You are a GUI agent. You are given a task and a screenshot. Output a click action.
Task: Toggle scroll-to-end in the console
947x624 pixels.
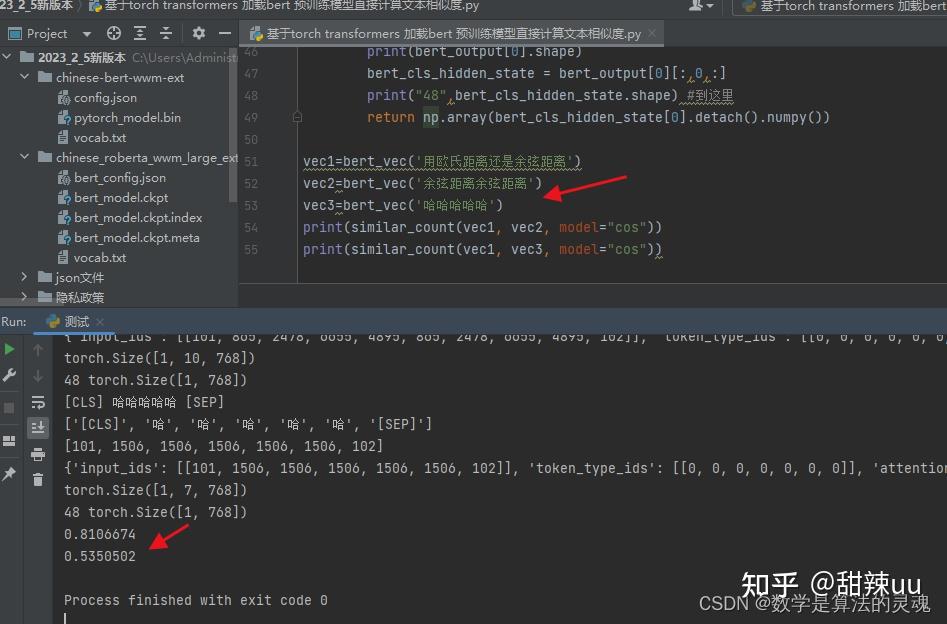coord(37,427)
